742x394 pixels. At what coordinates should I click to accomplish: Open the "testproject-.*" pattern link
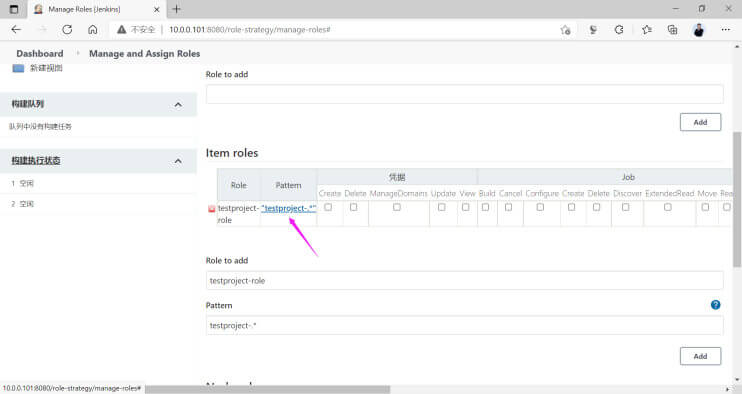tap(289, 208)
